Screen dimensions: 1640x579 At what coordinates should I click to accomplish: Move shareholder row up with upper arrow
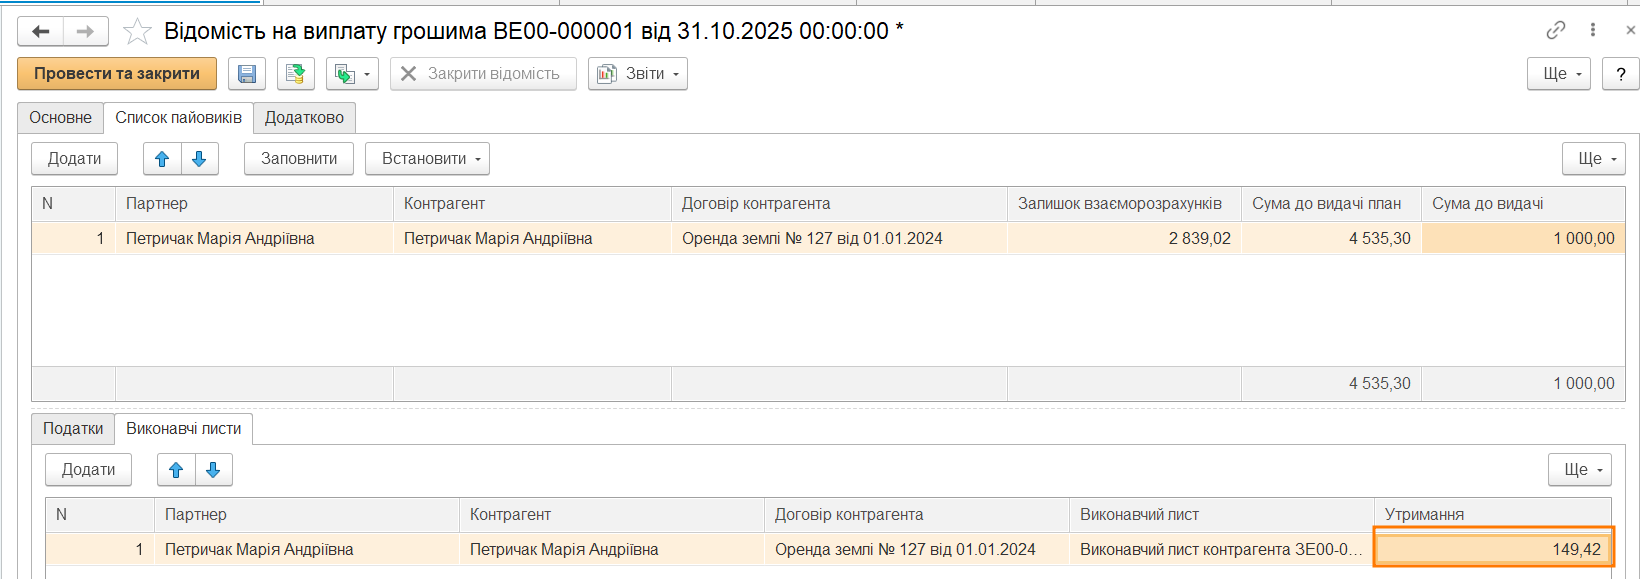pyautogui.click(x=162, y=159)
